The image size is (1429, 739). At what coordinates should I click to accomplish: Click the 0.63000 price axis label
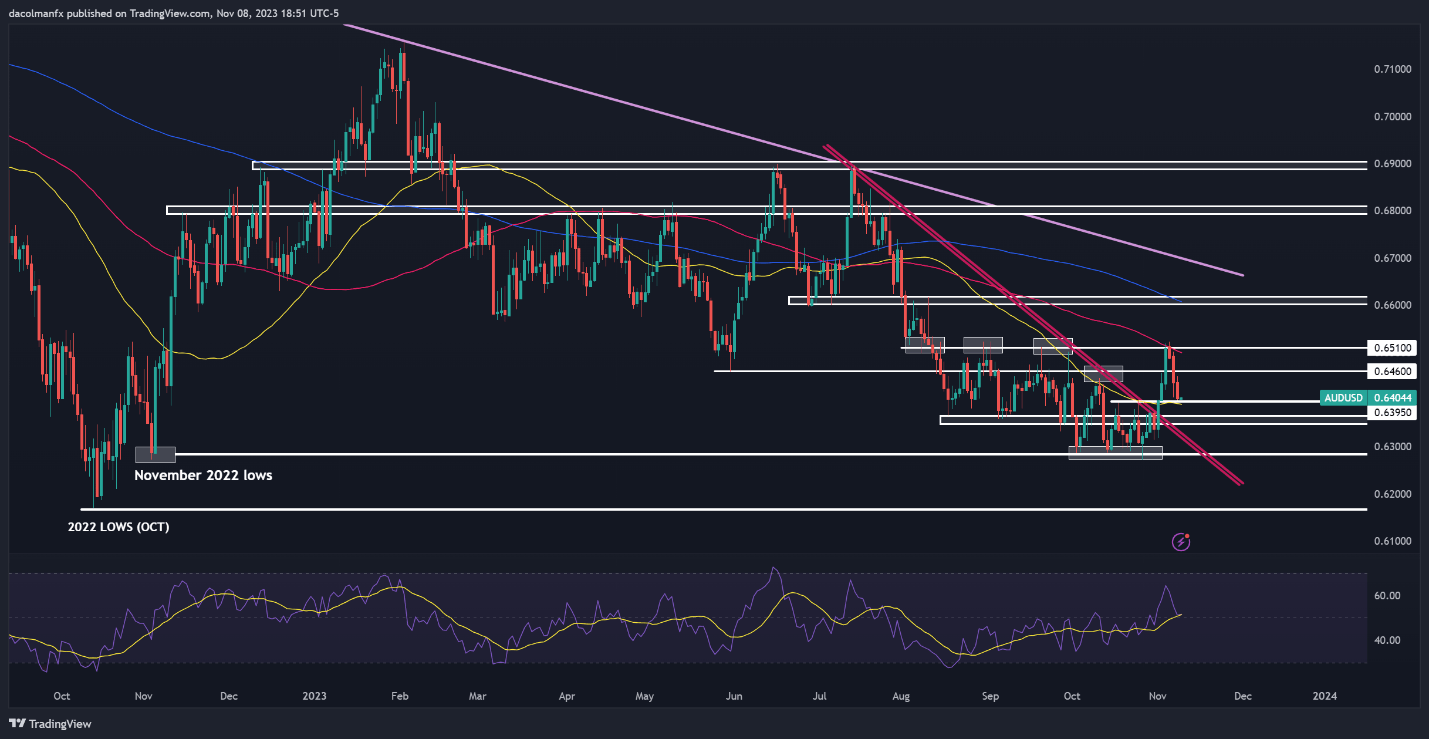pyautogui.click(x=1392, y=447)
